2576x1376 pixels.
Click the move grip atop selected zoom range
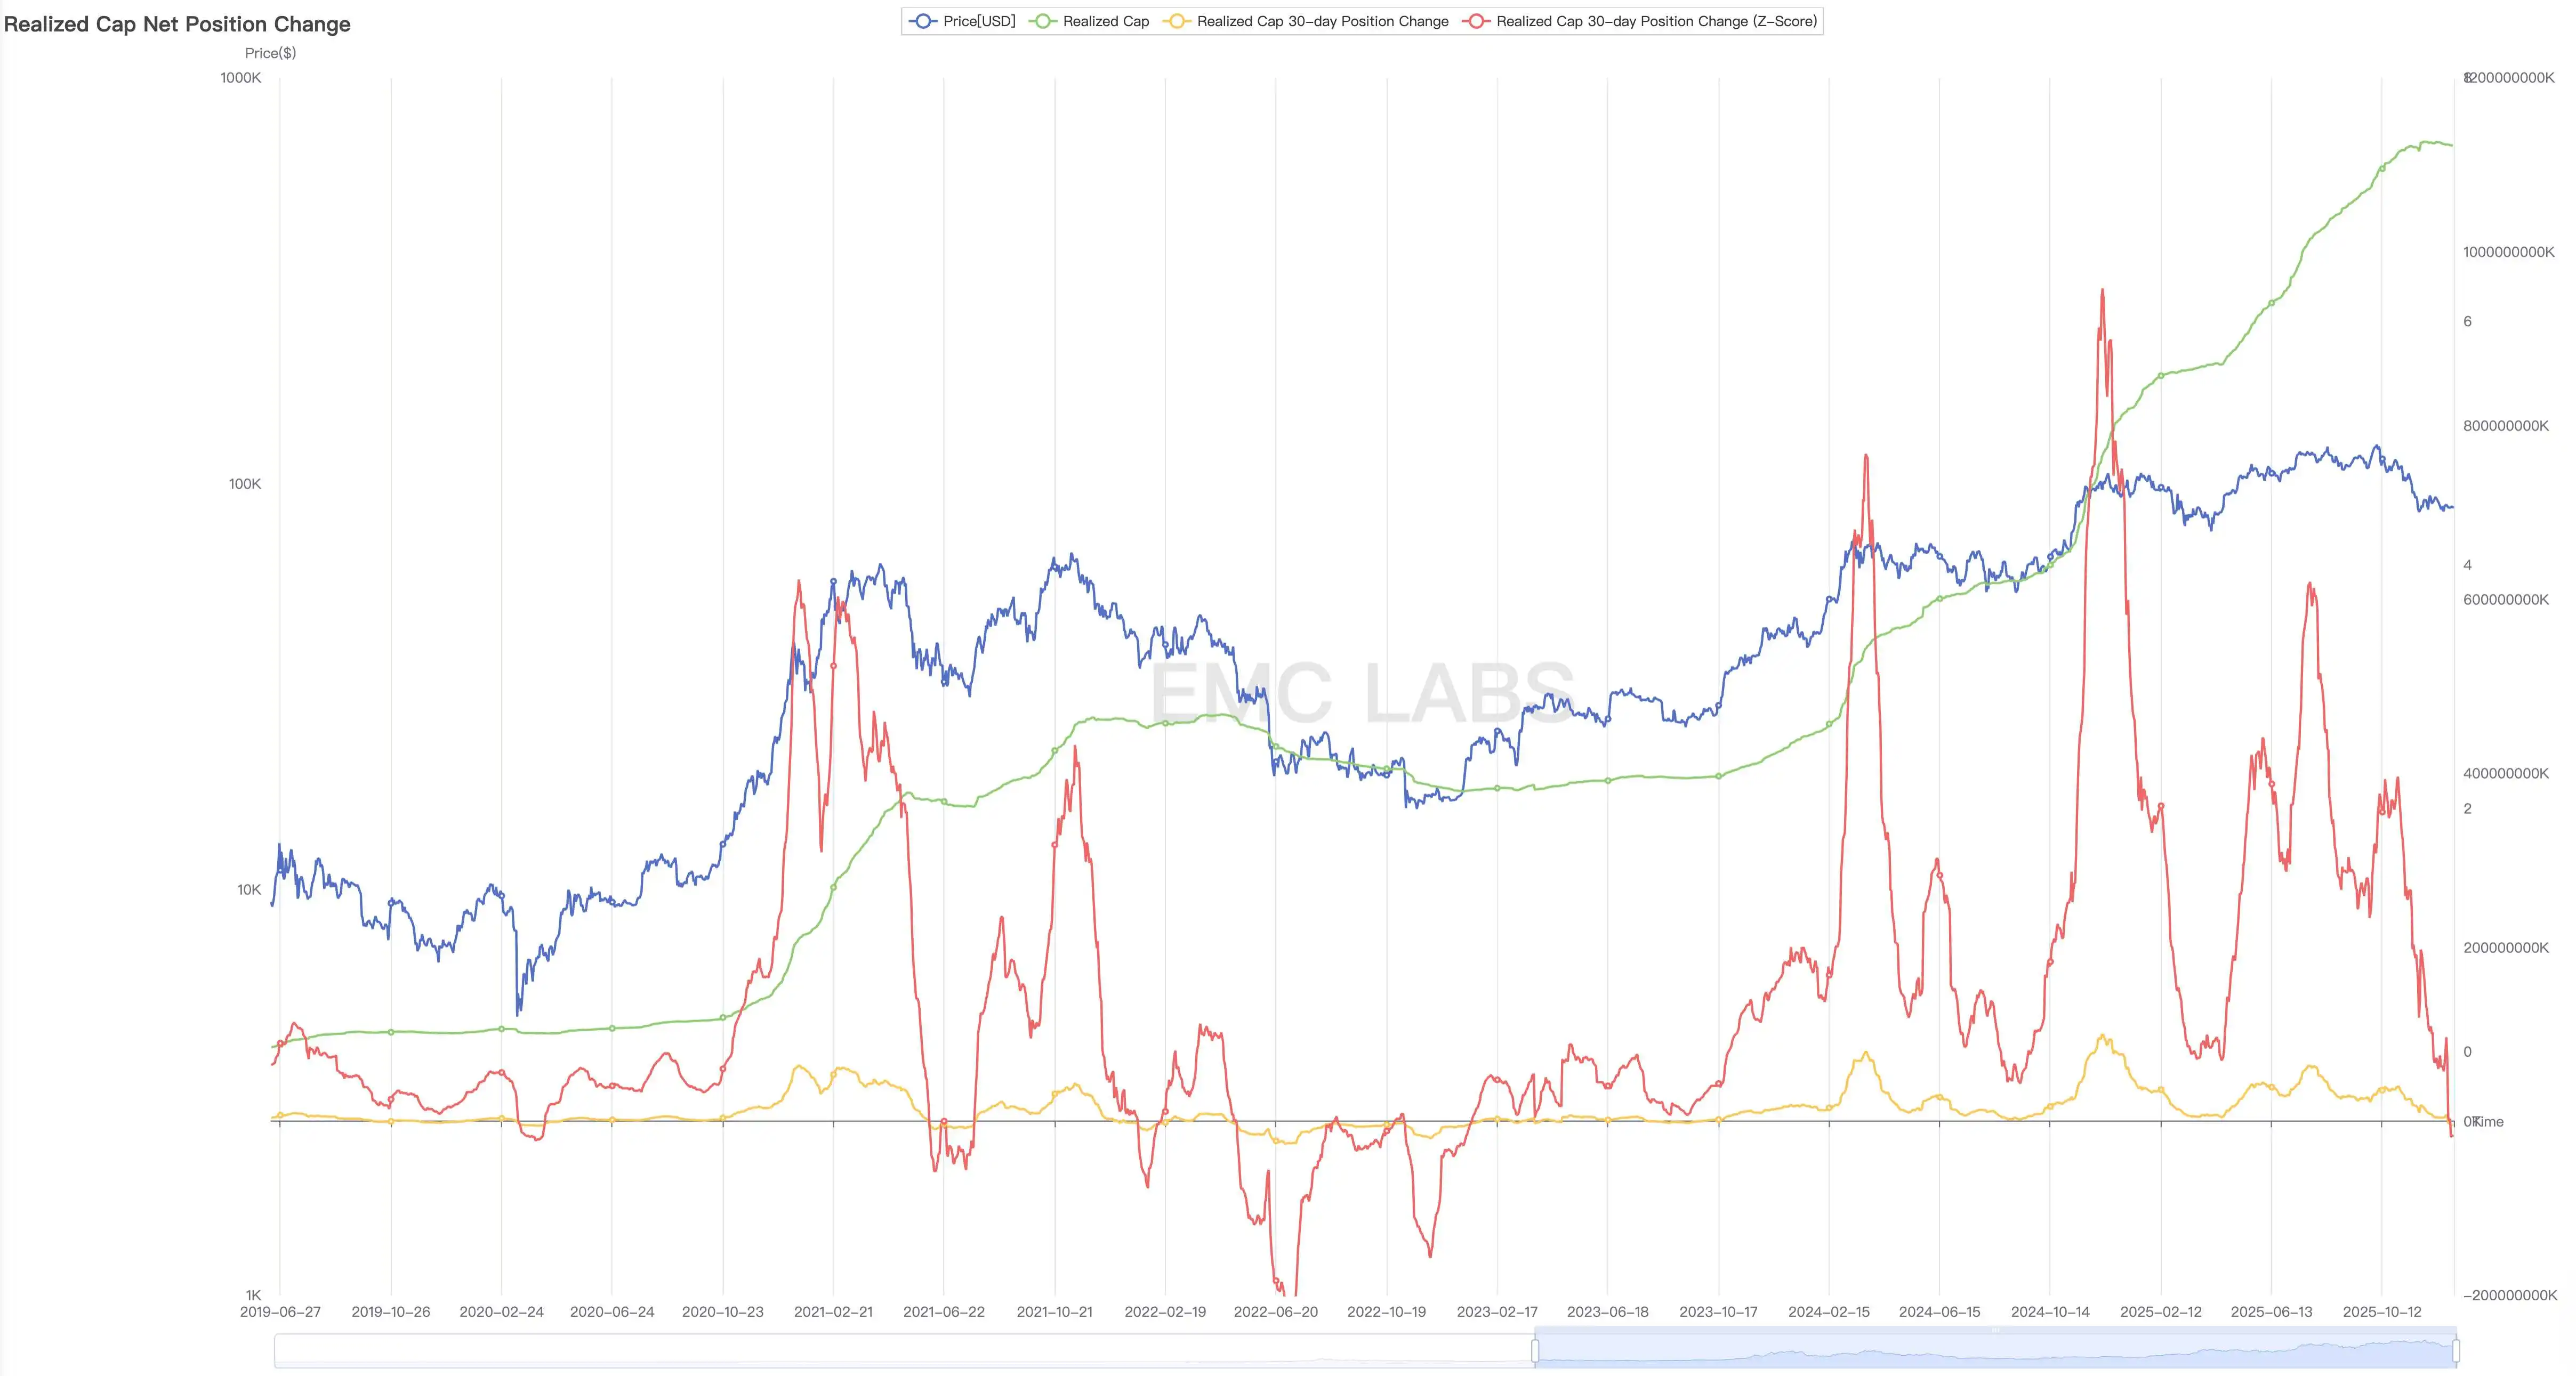coord(1995,1331)
